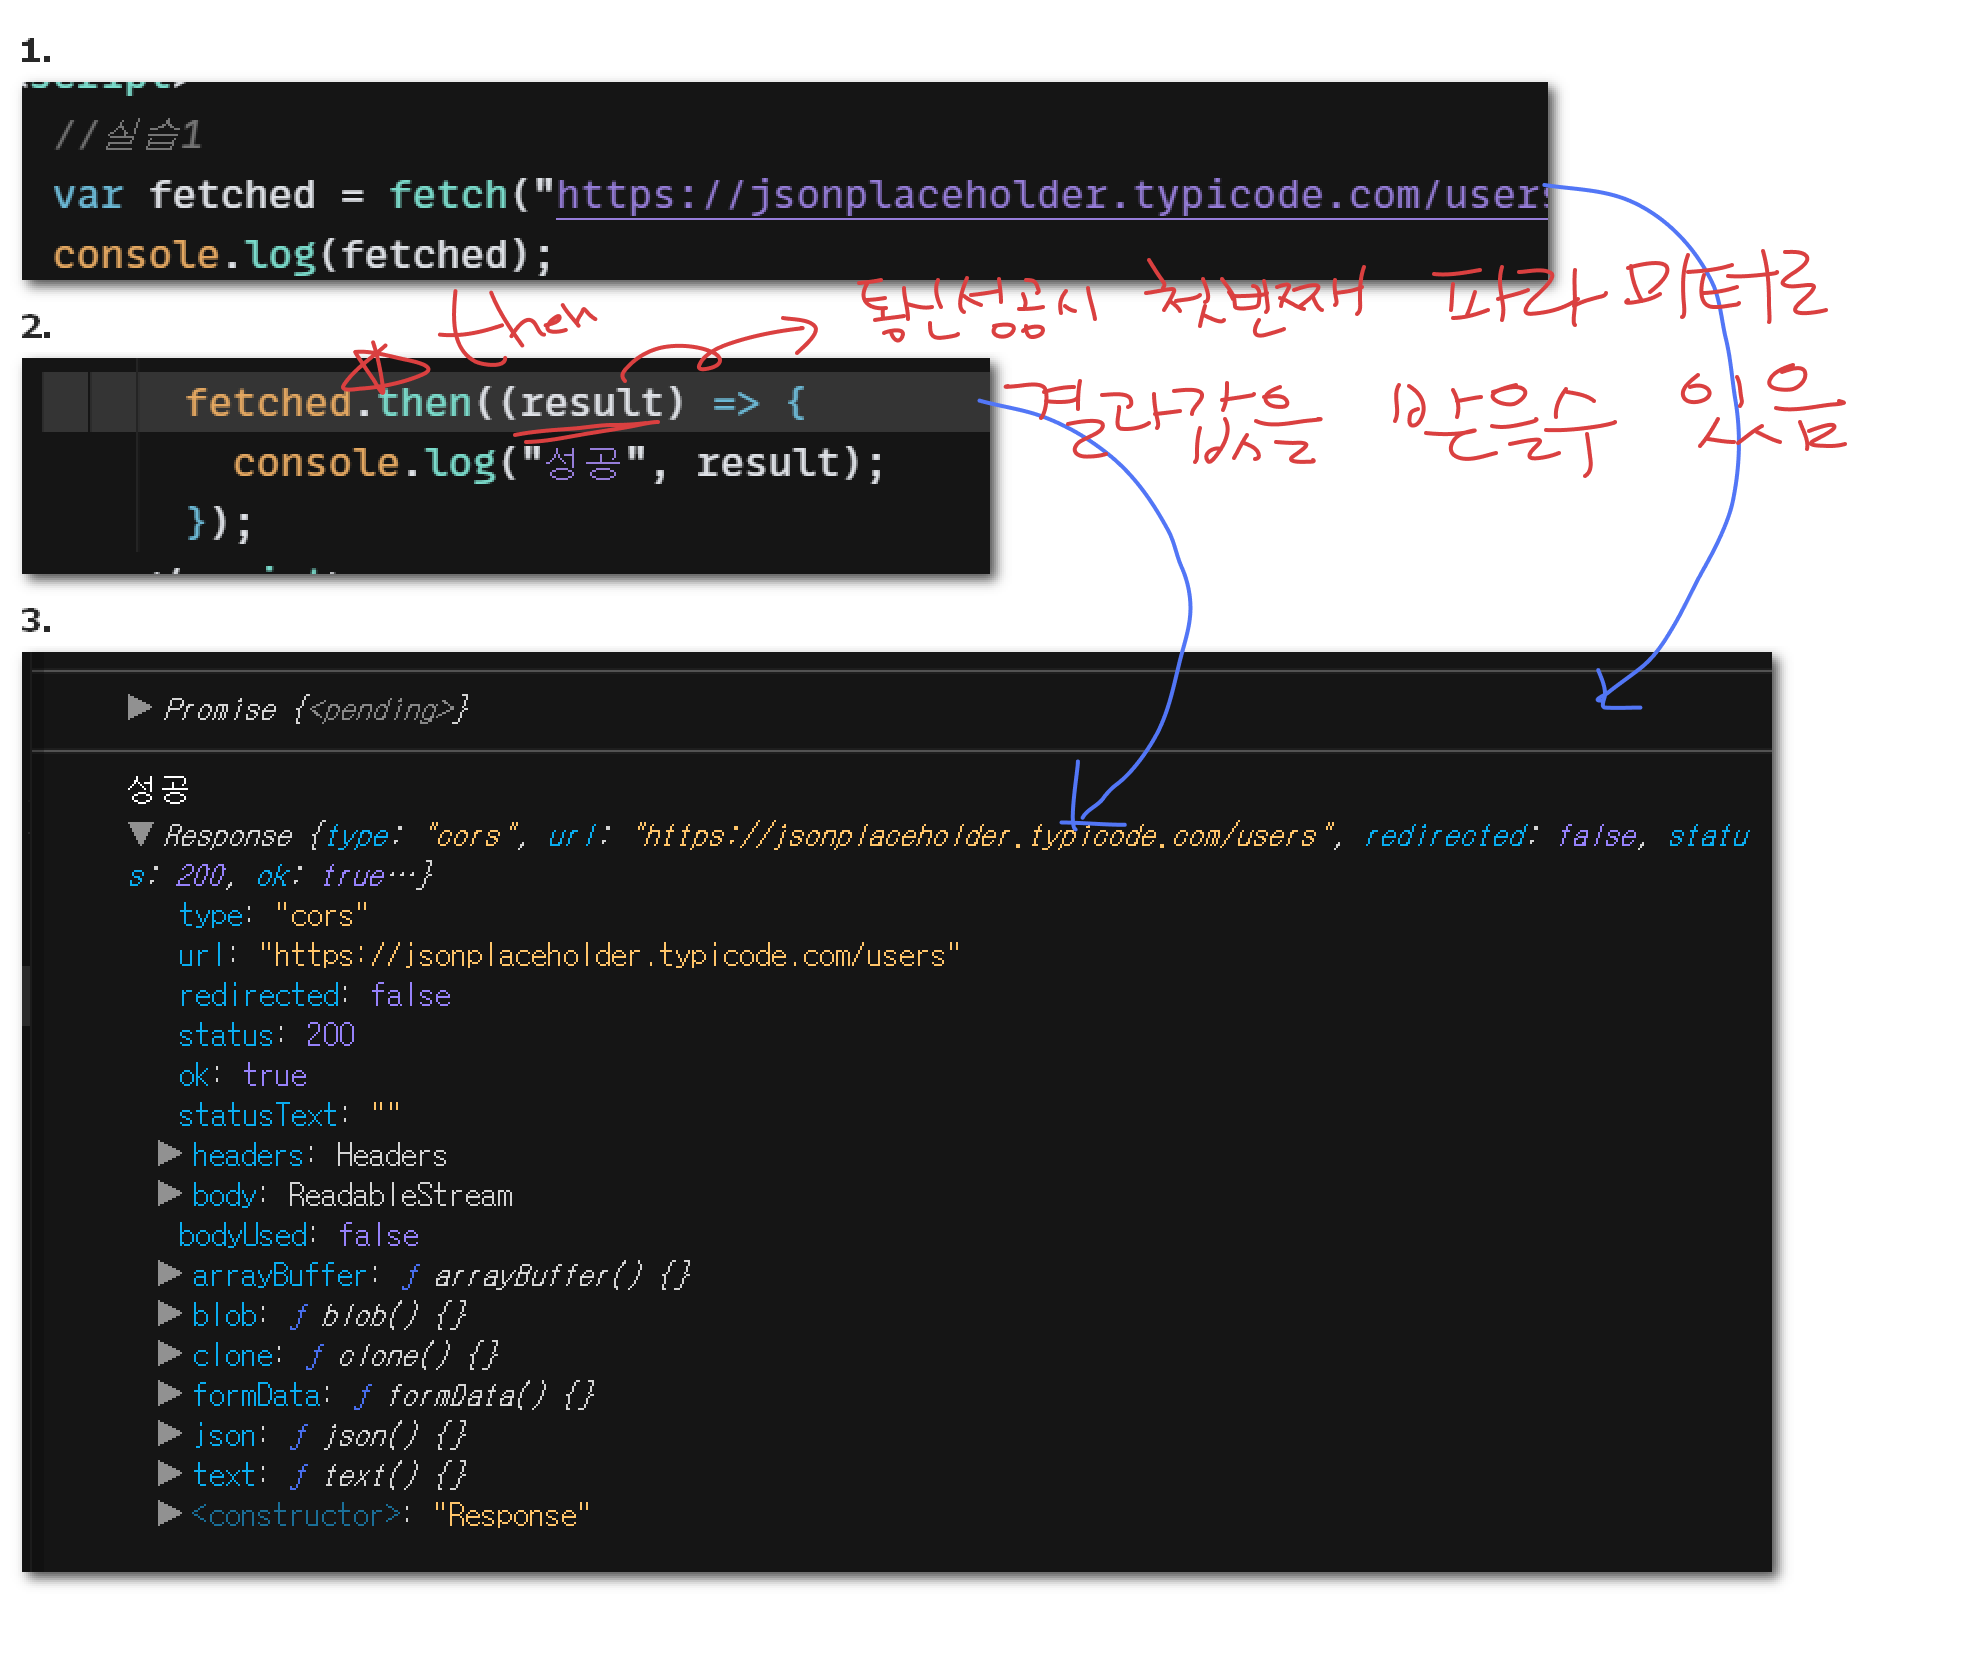Expand the text function entry
This screenshot has width=1984, height=1656.
pyautogui.click(x=169, y=1474)
